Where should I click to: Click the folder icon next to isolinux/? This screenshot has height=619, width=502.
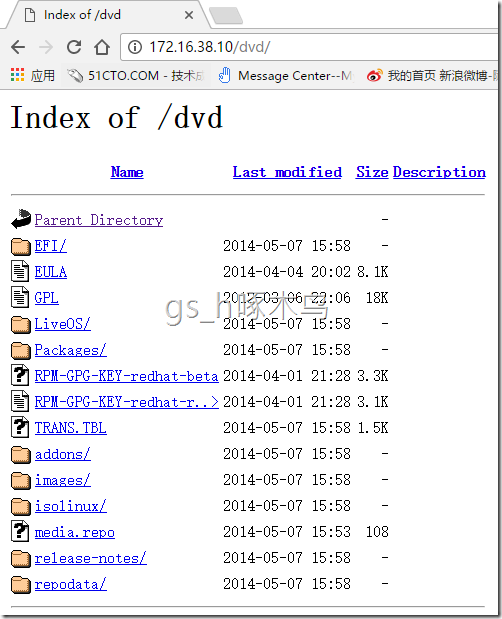(21, 507)
